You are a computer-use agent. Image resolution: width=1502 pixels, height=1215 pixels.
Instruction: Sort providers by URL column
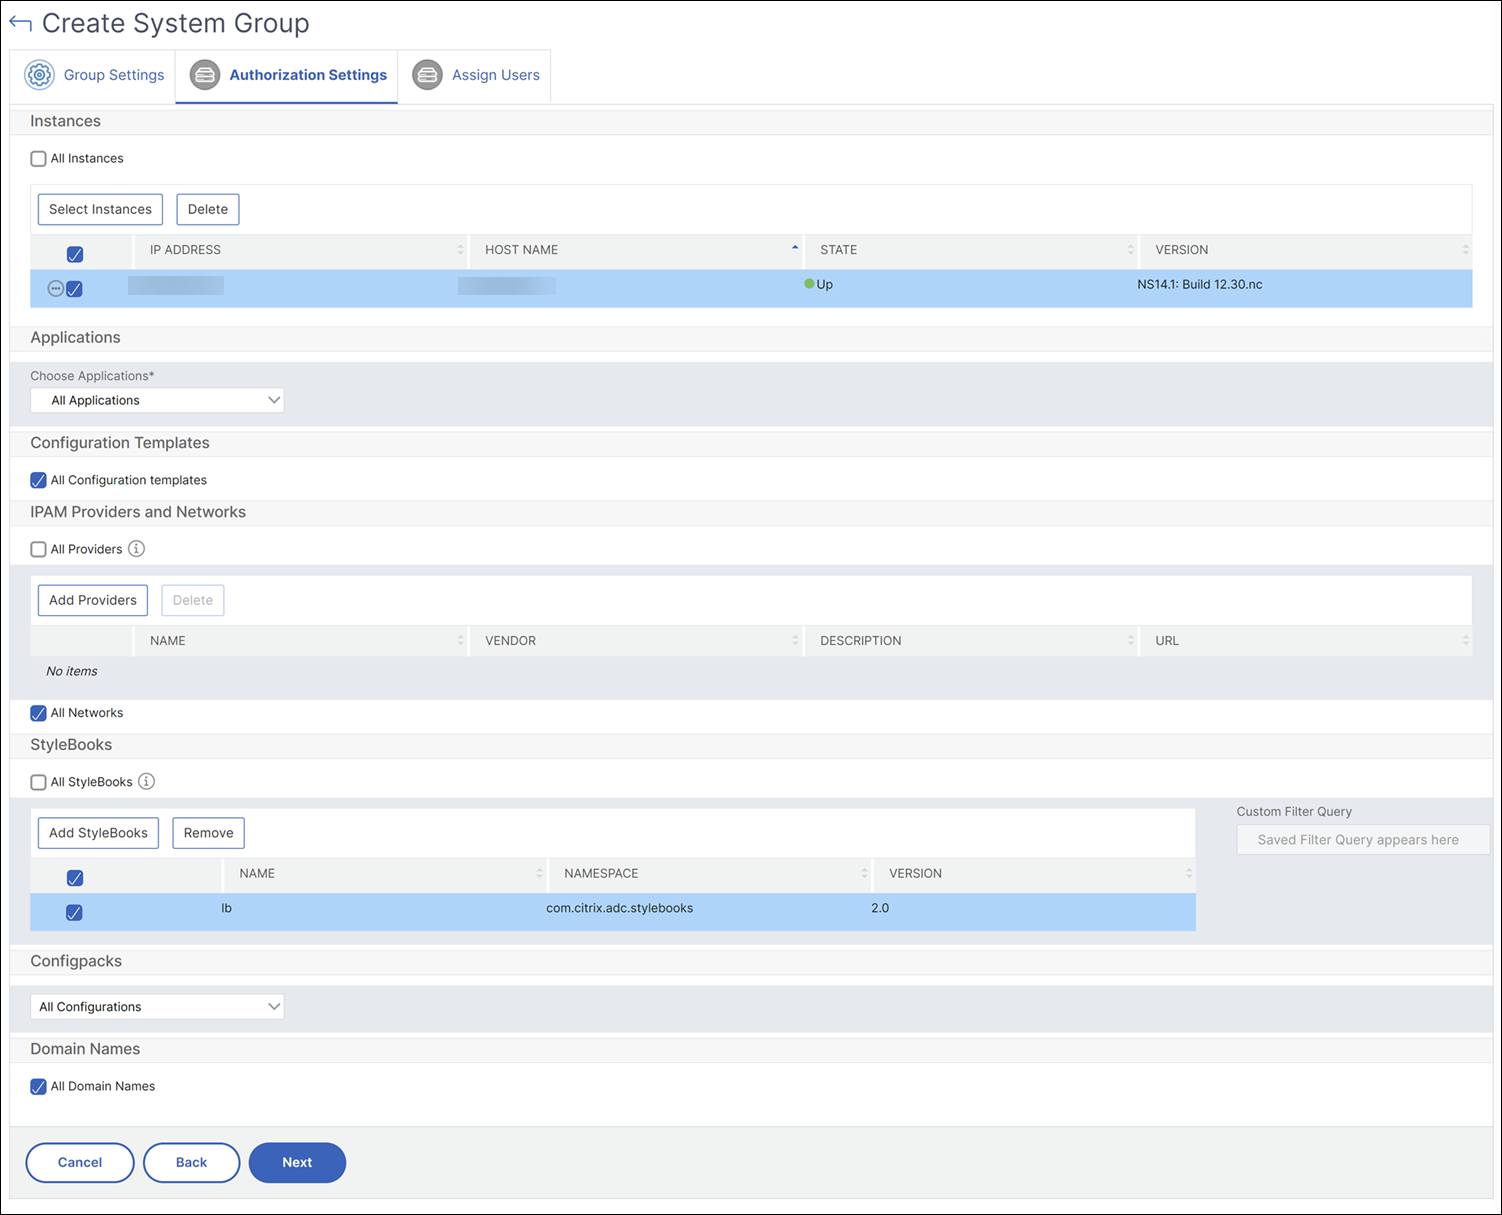1306,641
